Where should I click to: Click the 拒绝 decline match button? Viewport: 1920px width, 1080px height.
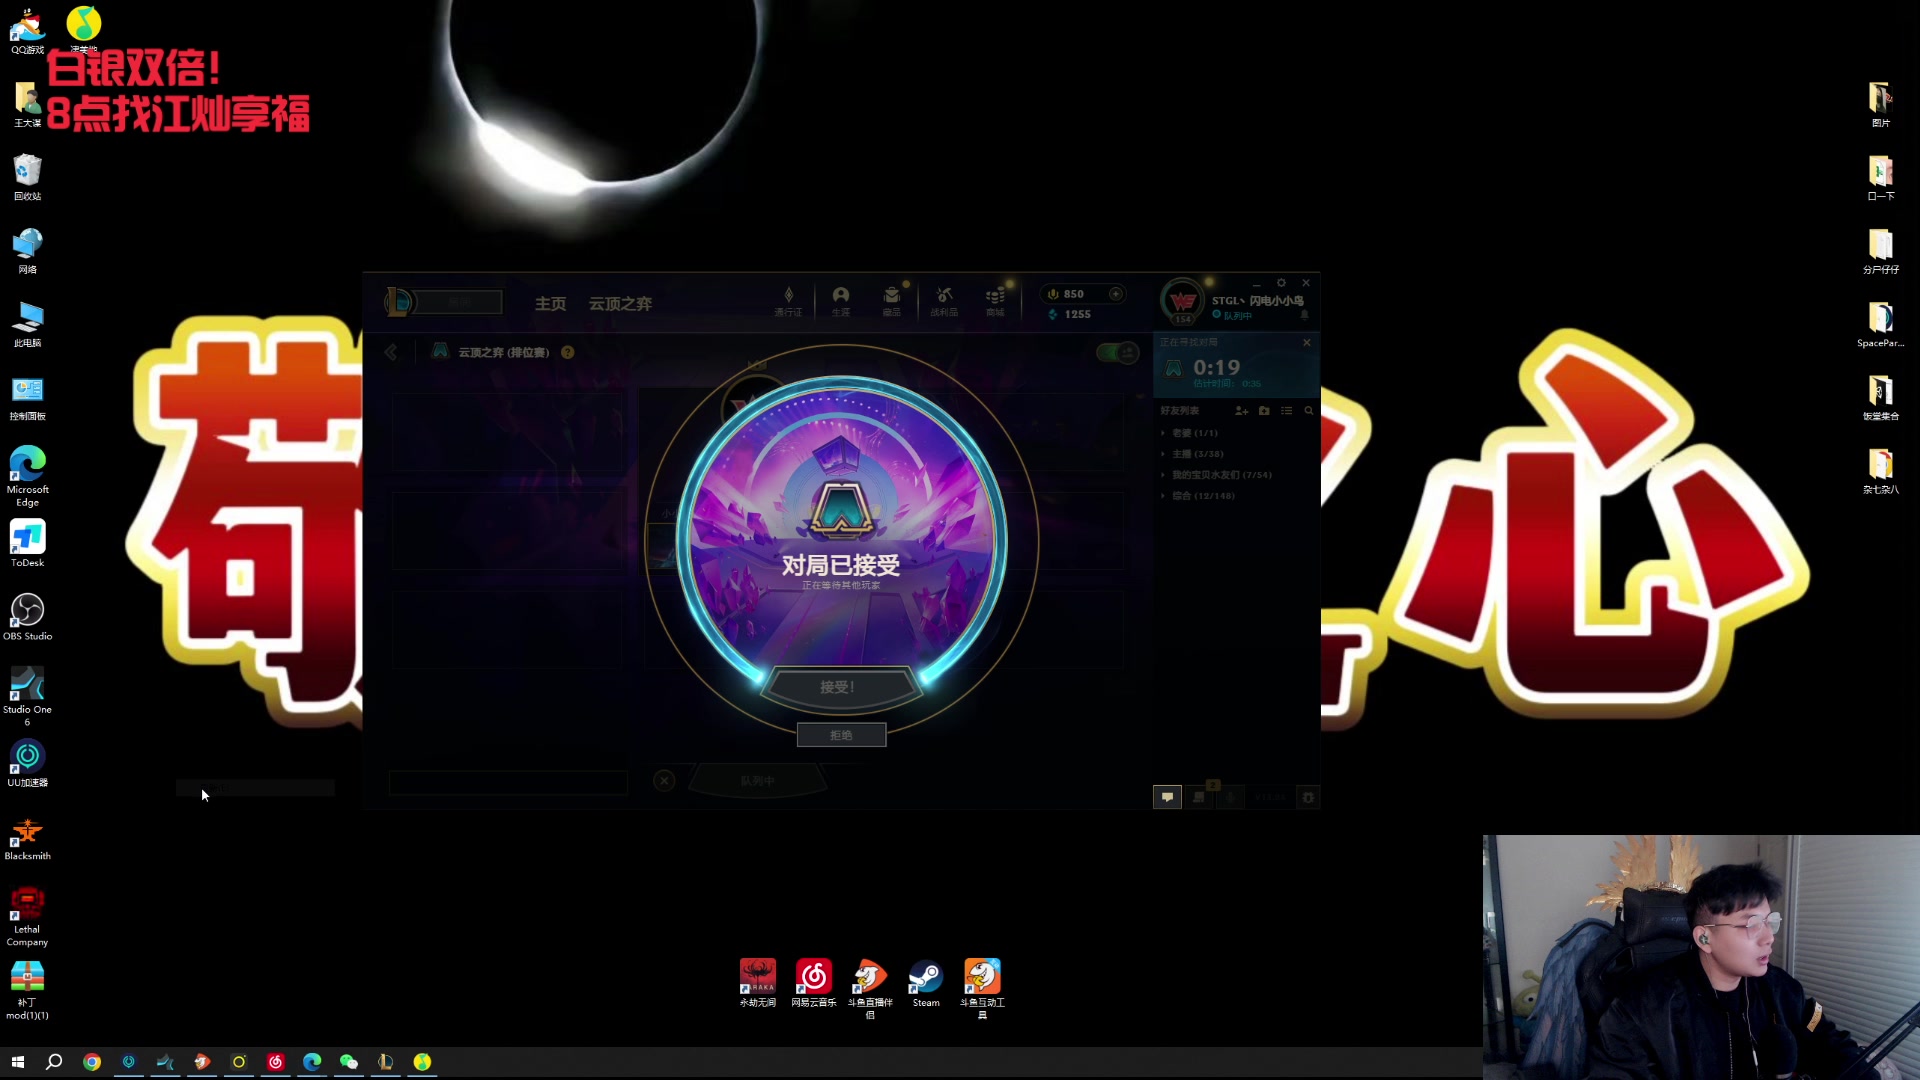pyautogui.click(x=841, y=735)
